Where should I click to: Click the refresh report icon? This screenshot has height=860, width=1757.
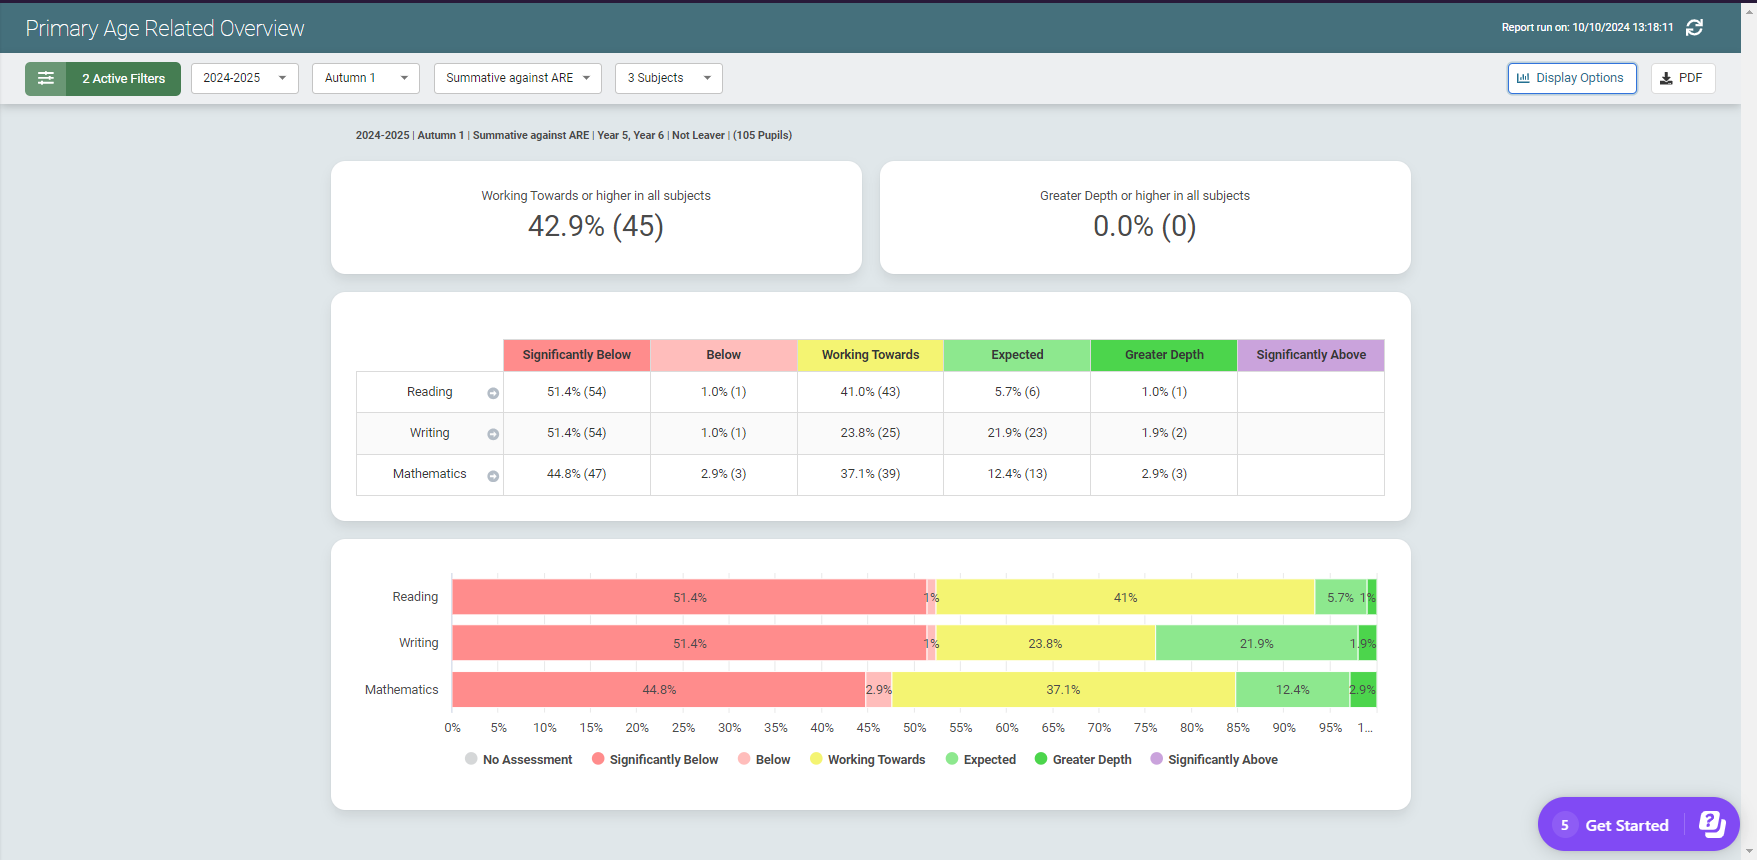point(1694,28)
